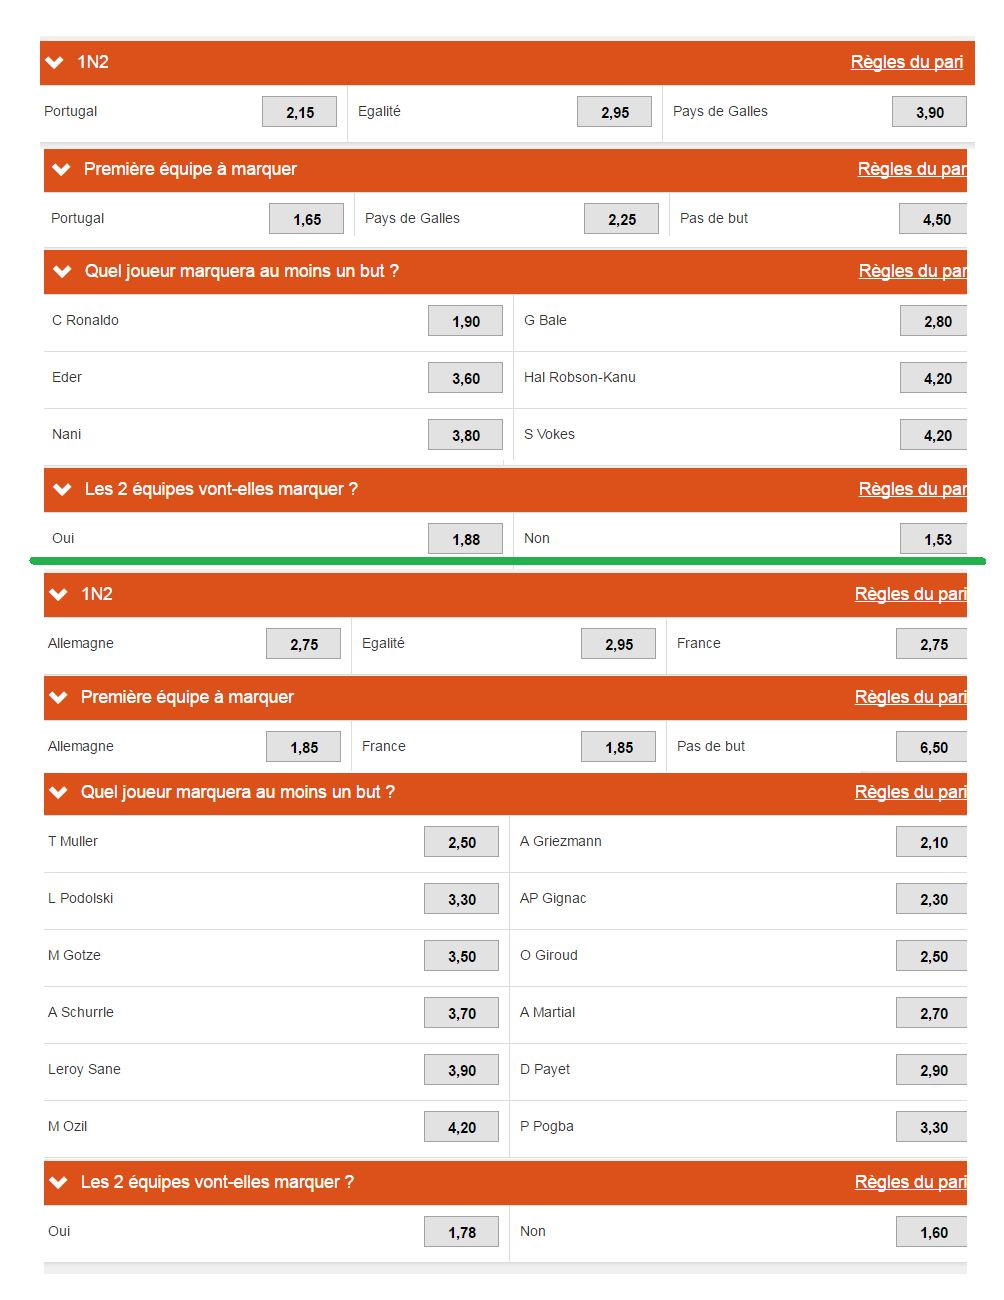Select Portugal win odds 2,15
This screenshot has width=1004, height=1300.
point(299,112)
